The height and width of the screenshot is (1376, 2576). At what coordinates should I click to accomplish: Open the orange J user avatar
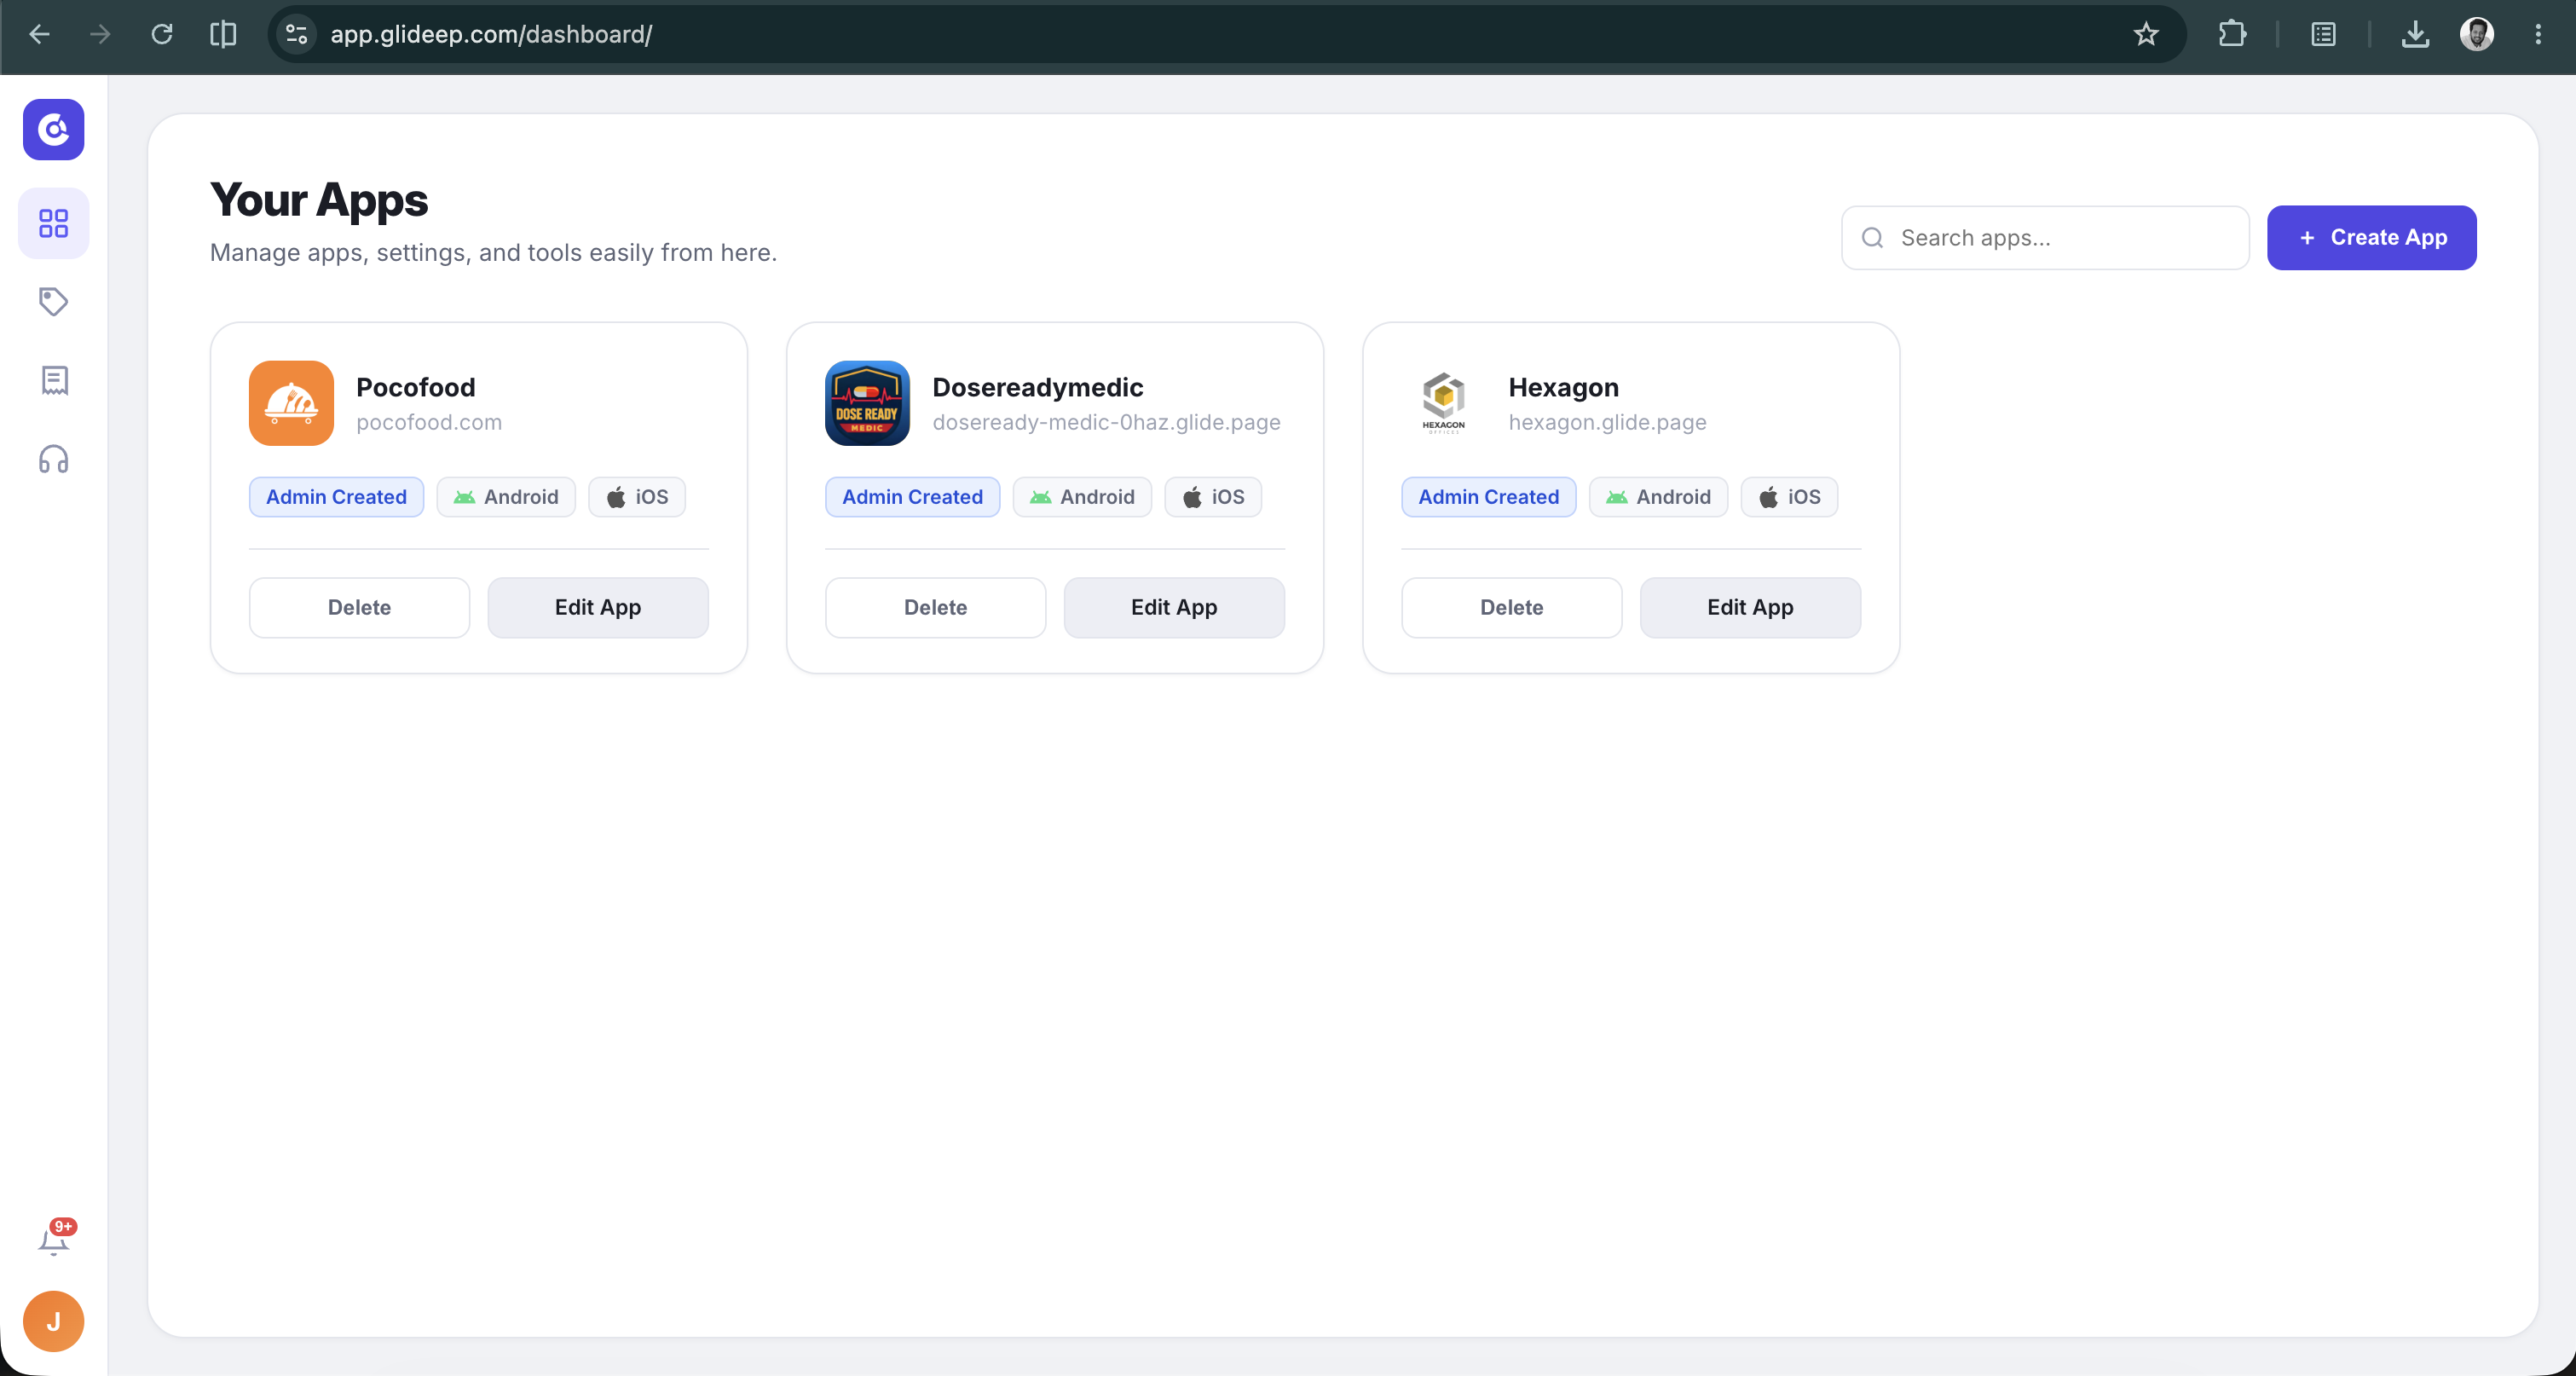pyautogui.click(x=54, y=1320)
